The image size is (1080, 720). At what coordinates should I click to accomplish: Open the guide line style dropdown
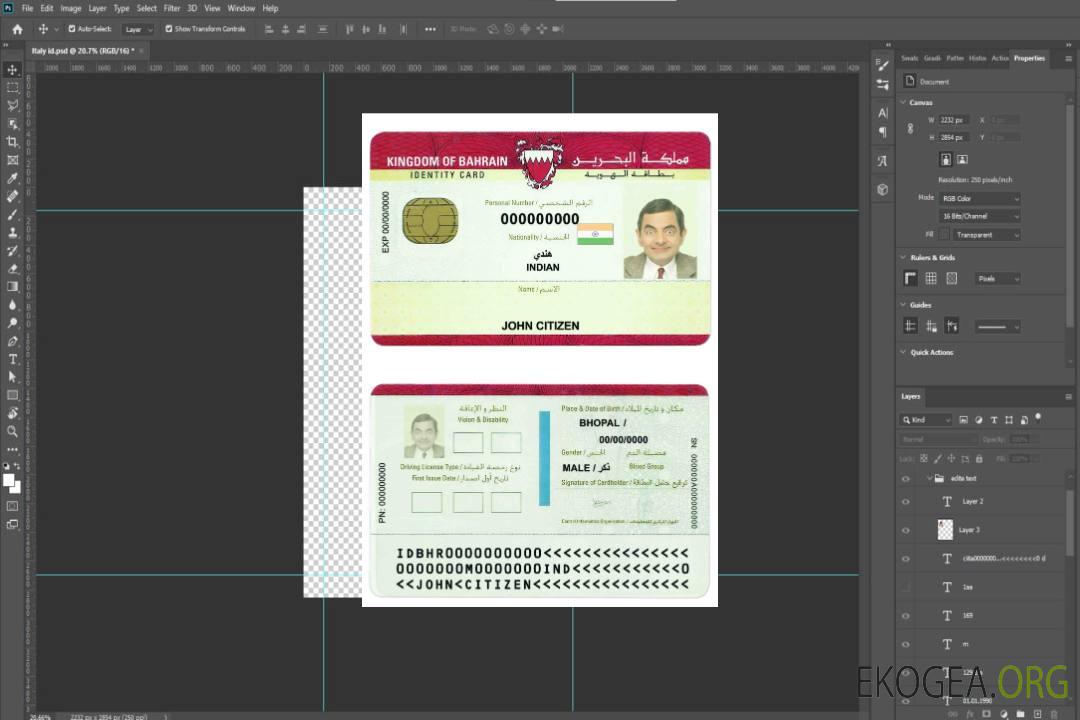(x=998, y=327)
